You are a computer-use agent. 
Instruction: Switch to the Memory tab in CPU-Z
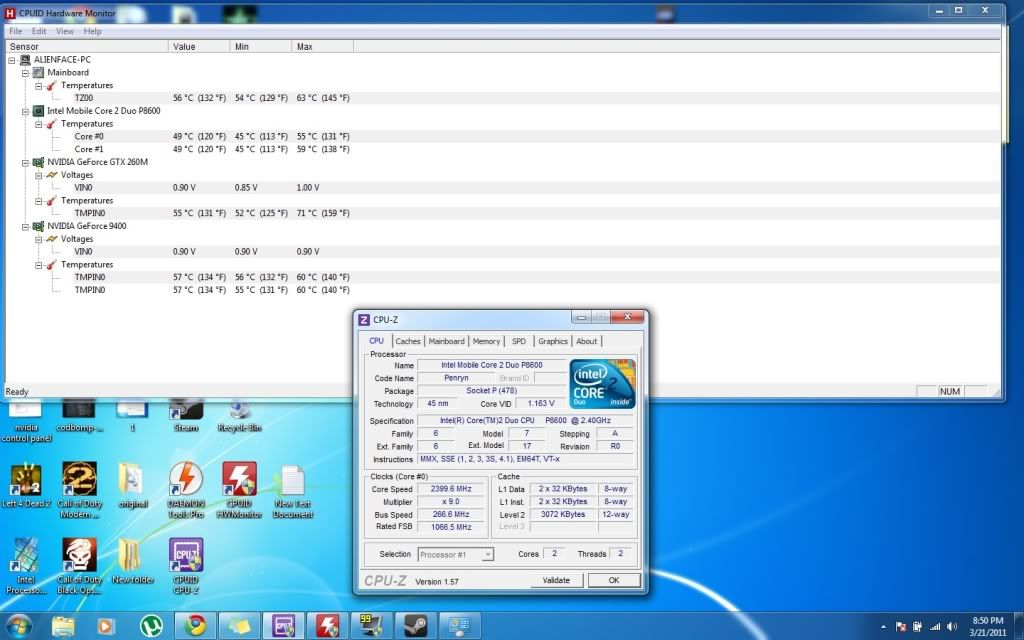[486, 342]
